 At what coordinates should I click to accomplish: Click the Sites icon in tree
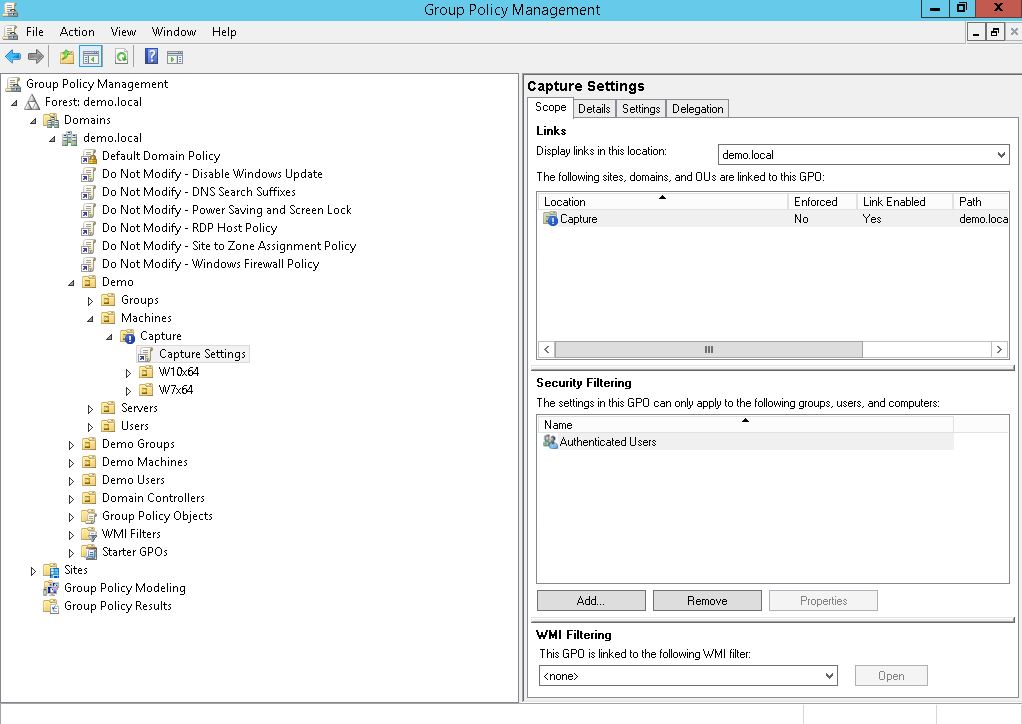click(51, 570)
